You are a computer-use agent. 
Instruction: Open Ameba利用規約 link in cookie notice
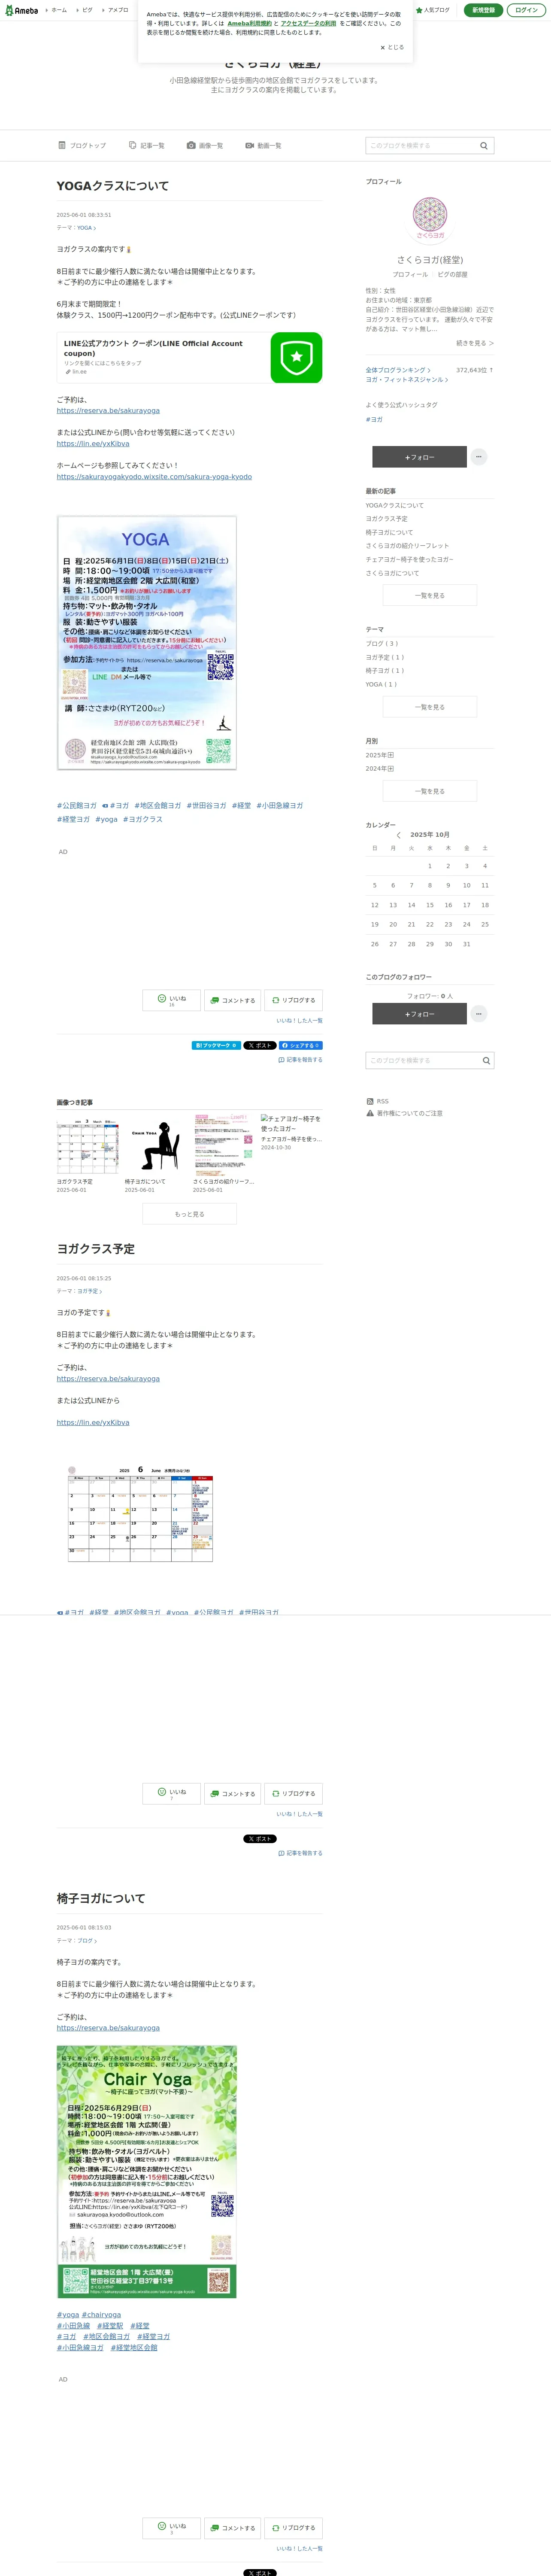(249, 23)
